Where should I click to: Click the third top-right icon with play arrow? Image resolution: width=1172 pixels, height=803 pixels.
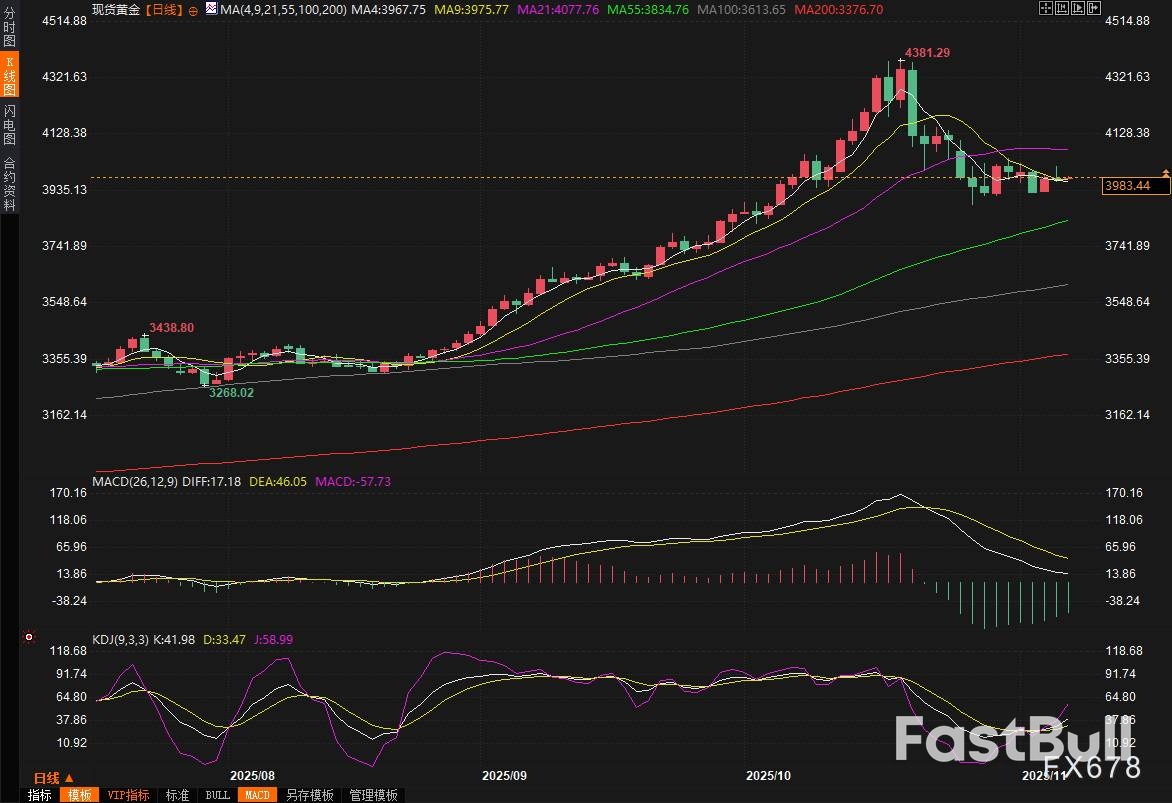click(1076, 8)
